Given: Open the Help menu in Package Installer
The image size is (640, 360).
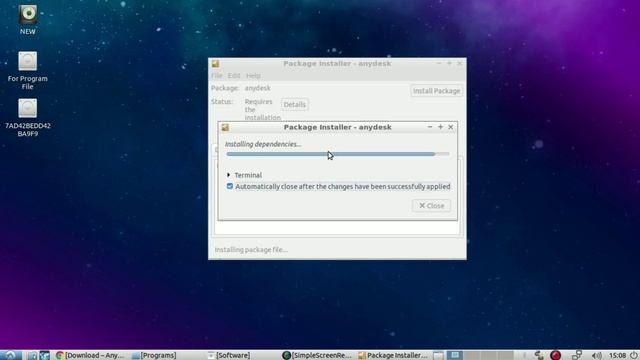Looking at the screenshot, I should point(253,76).
